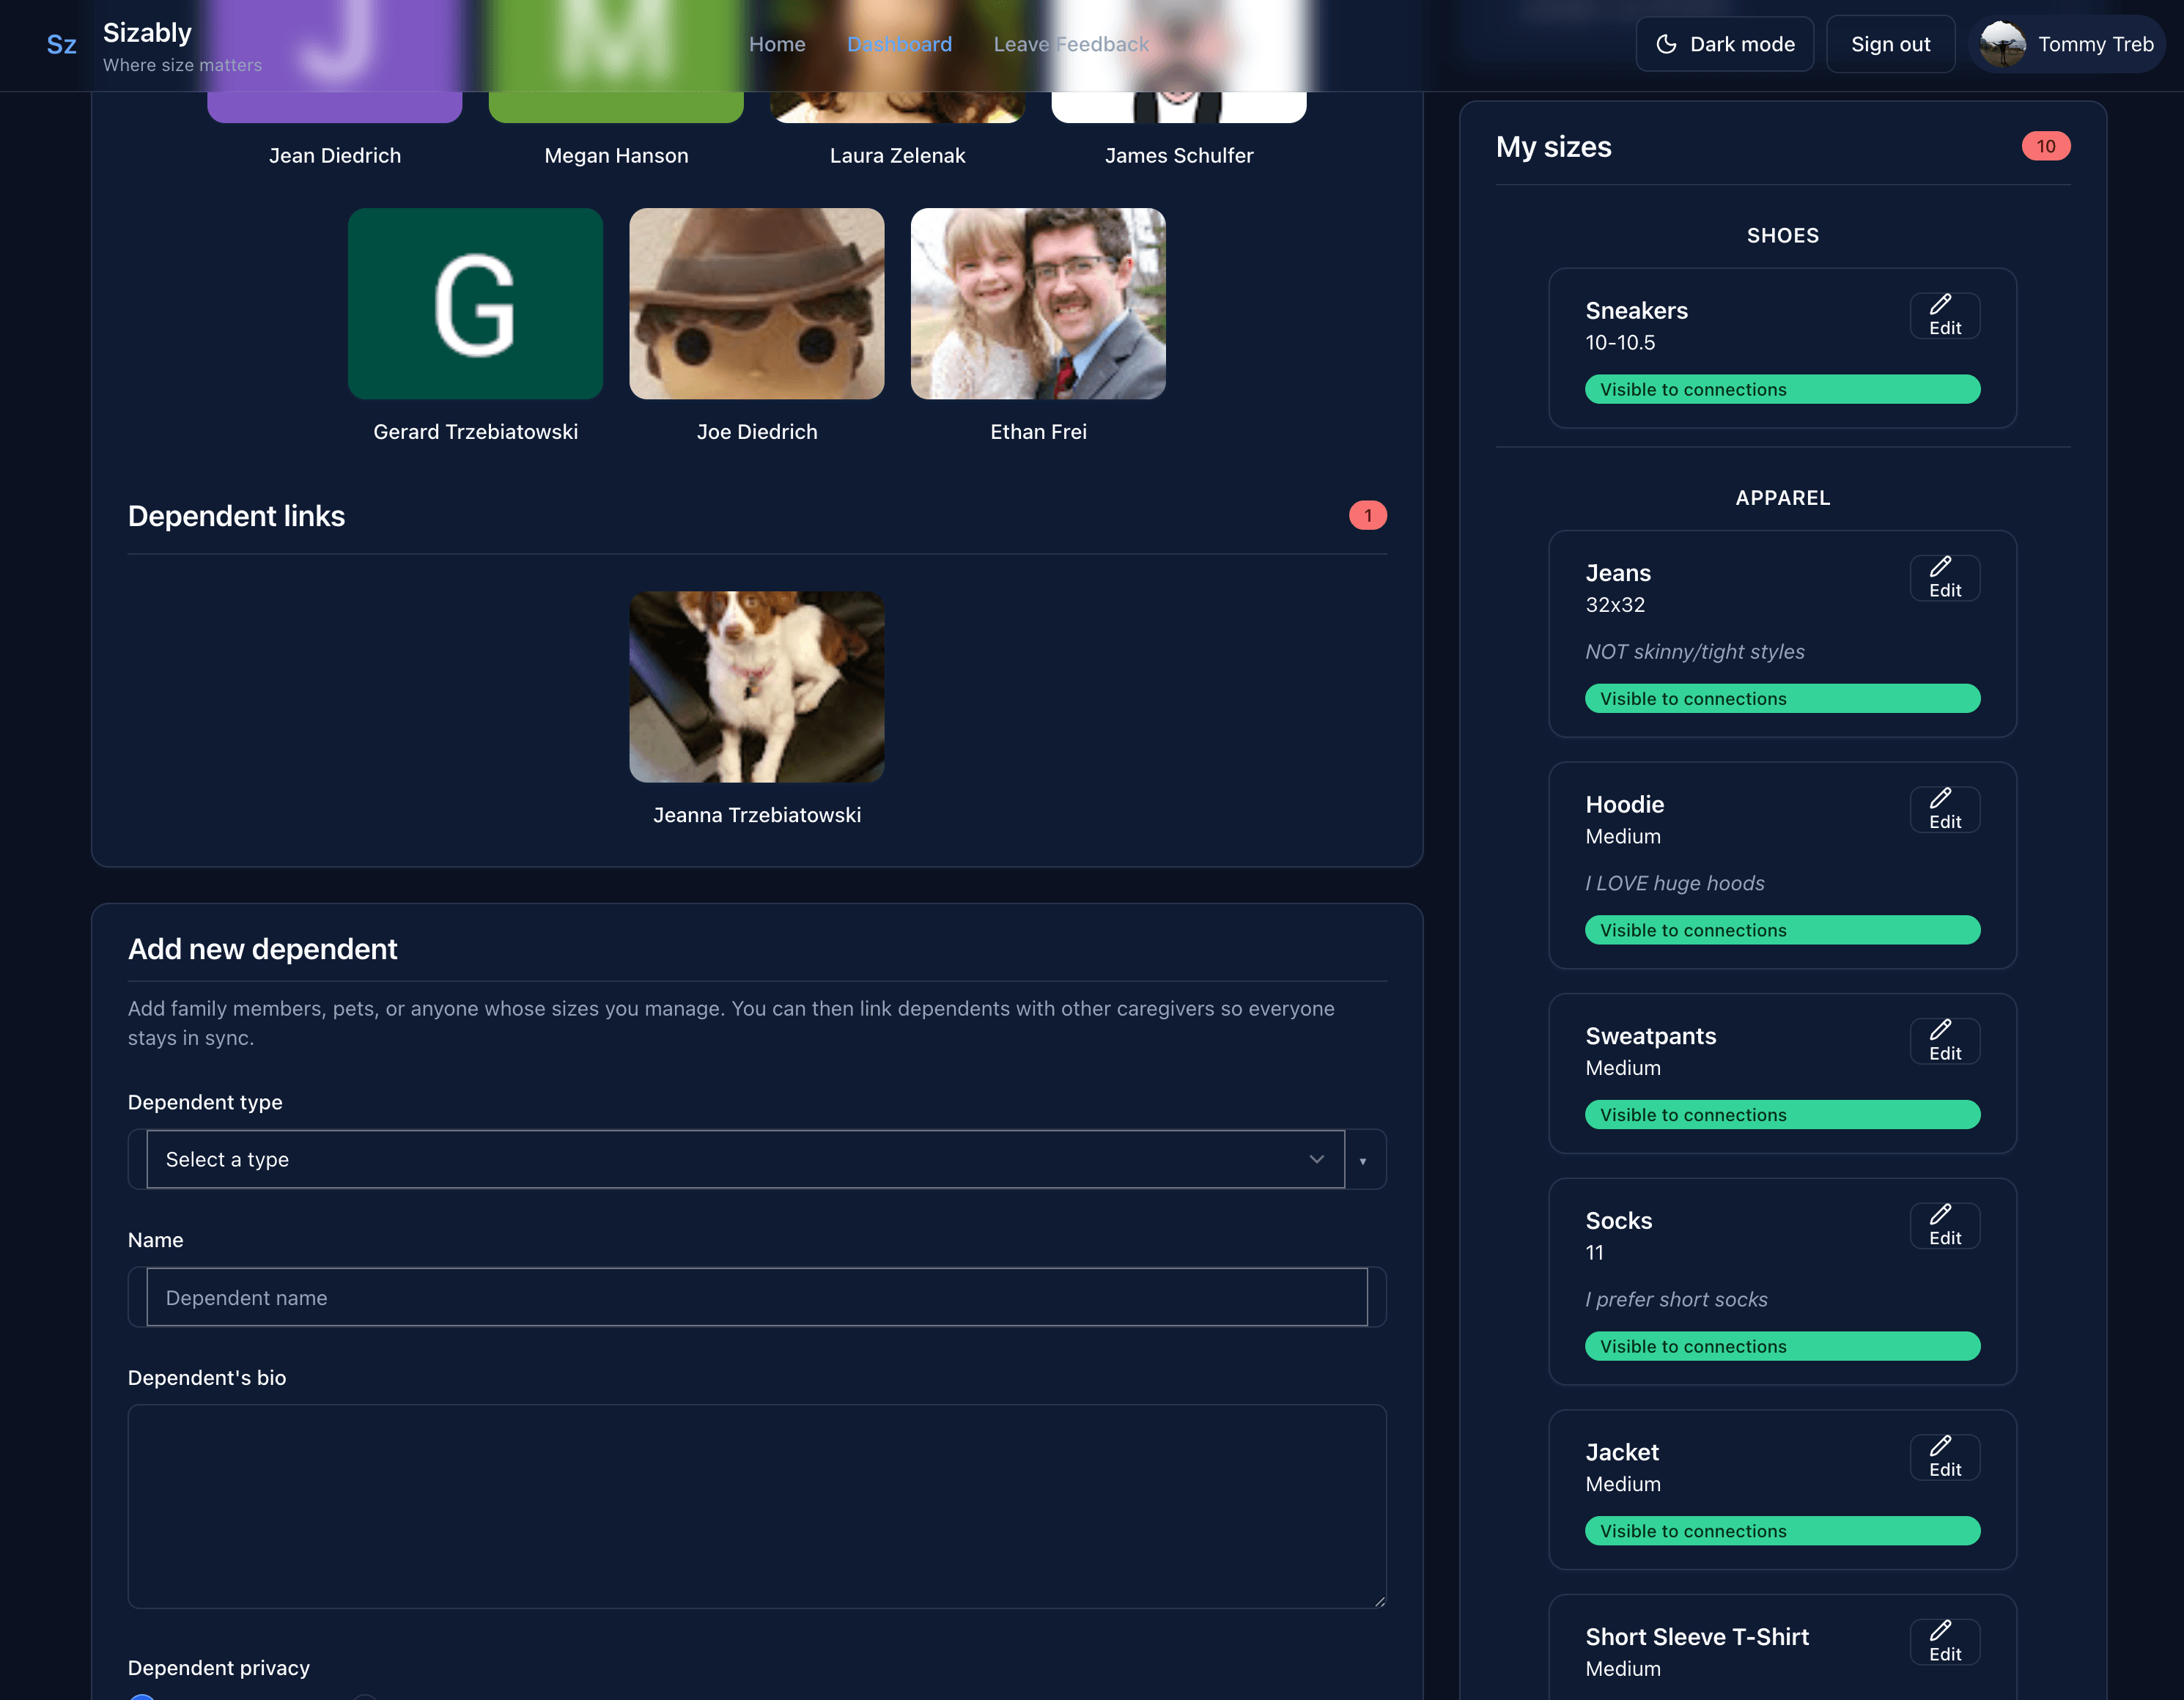Click the Jean Diedrich name
The image size is (2184, 1700).
click(x=335, y=156)
